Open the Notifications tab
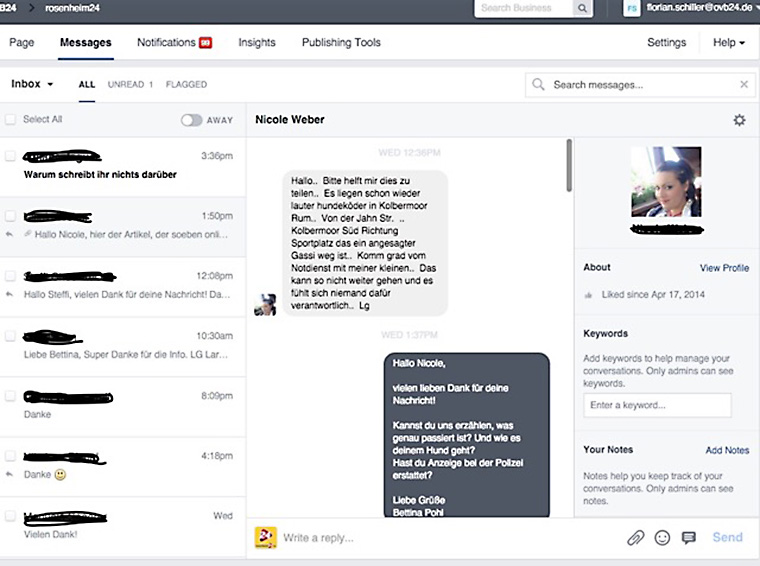Viewport: 760px width, 566px height. pyautogui.click(x=166, y=43)
